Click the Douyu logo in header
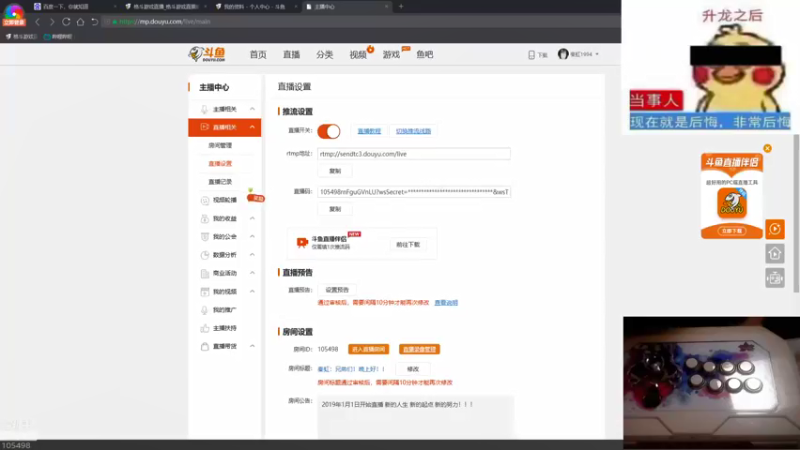Image resolution: width=800 pixels, height=450 pixels. point(207,54)
